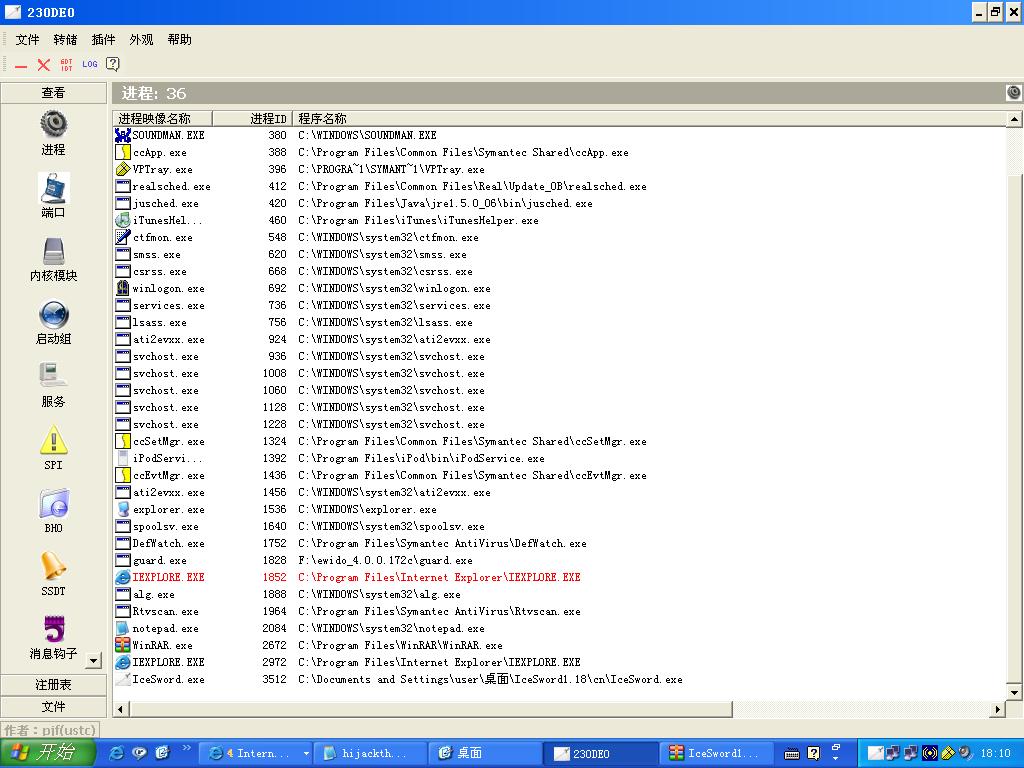The height and width of the screenshot is (768, 1024).
Task: Open the 帮助 menu
Action: point(180,40)
